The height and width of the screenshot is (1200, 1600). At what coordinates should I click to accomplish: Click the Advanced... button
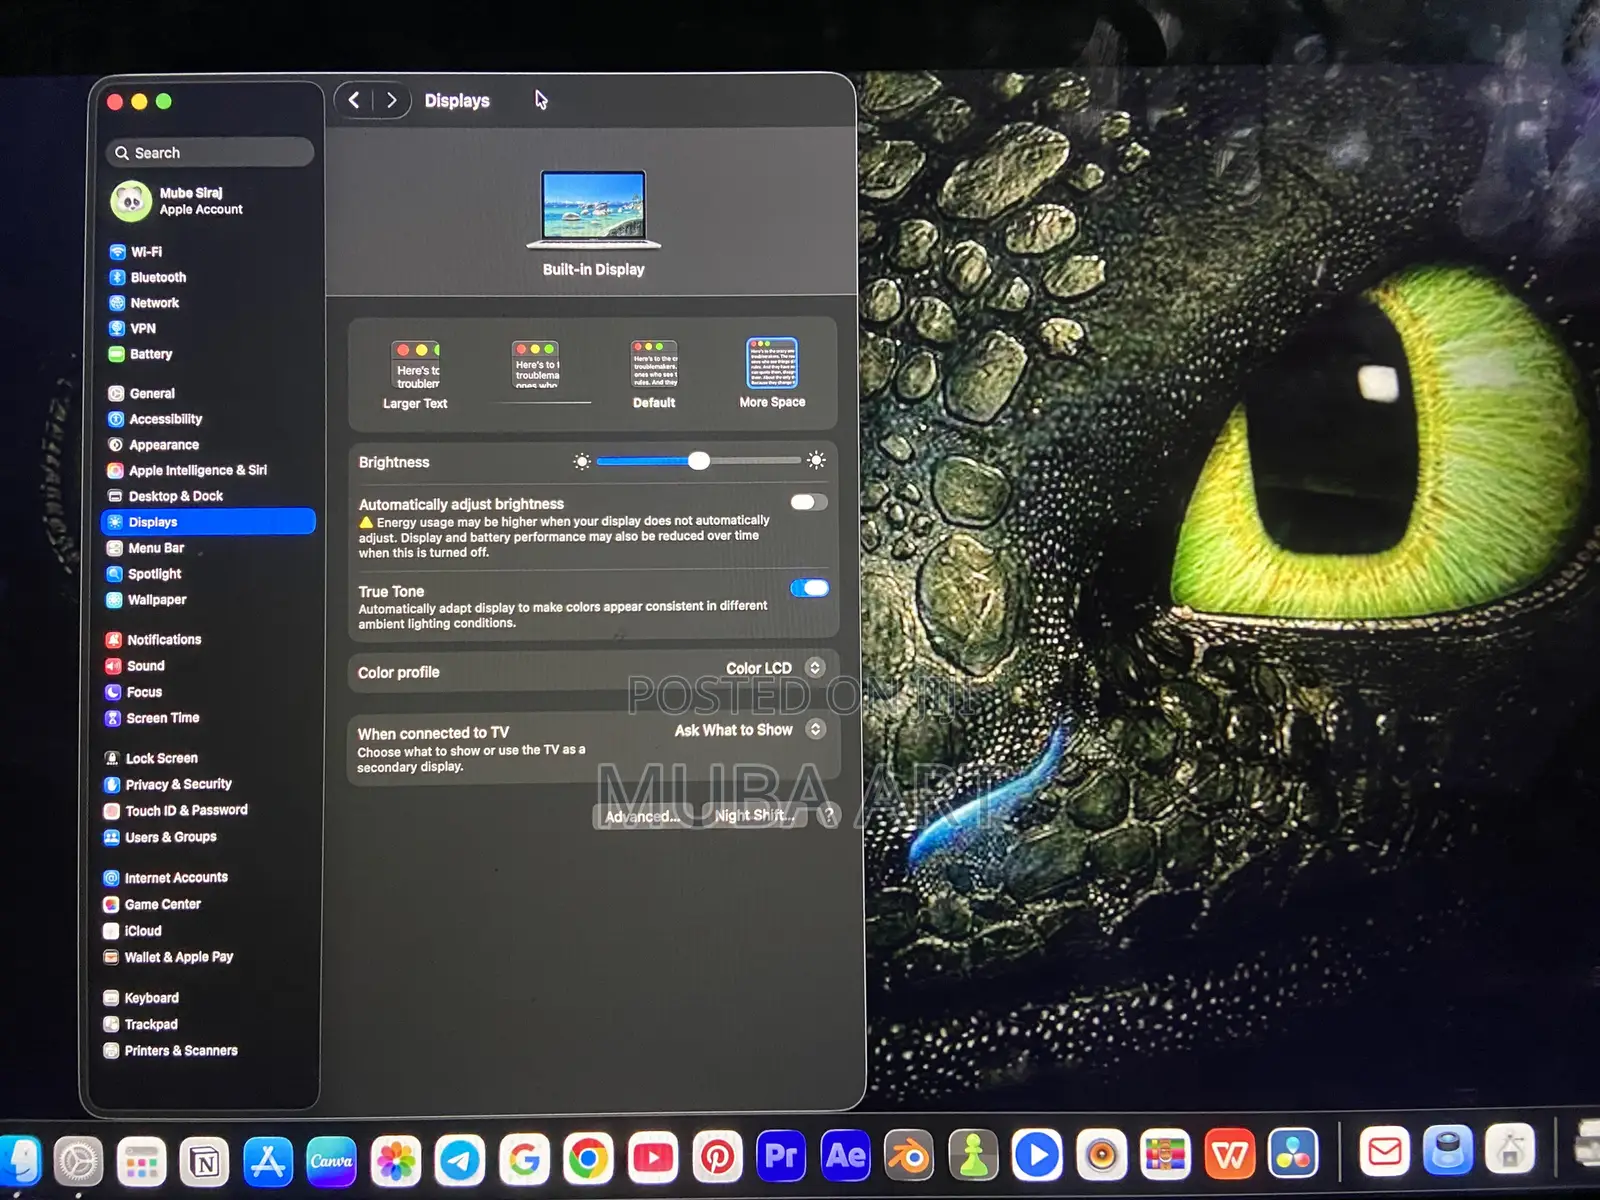pyautogui.click(x=643, y=816)
